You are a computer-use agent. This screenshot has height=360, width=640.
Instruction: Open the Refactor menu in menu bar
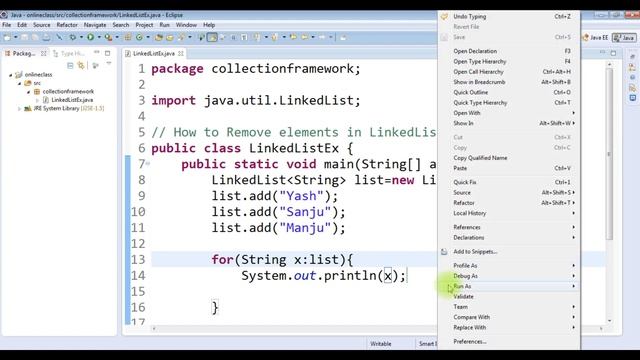pos(67,25)
